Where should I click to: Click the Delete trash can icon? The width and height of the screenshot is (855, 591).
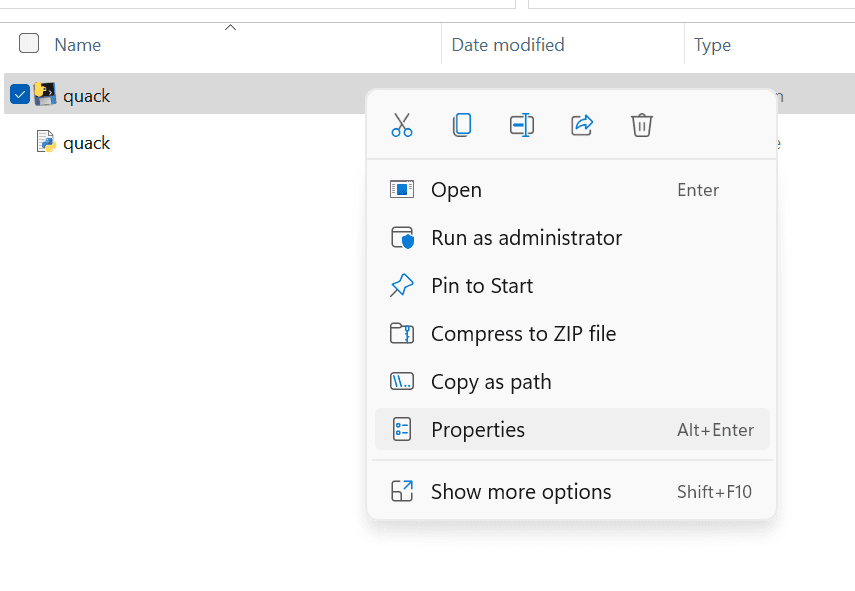(x=642, y=125)
